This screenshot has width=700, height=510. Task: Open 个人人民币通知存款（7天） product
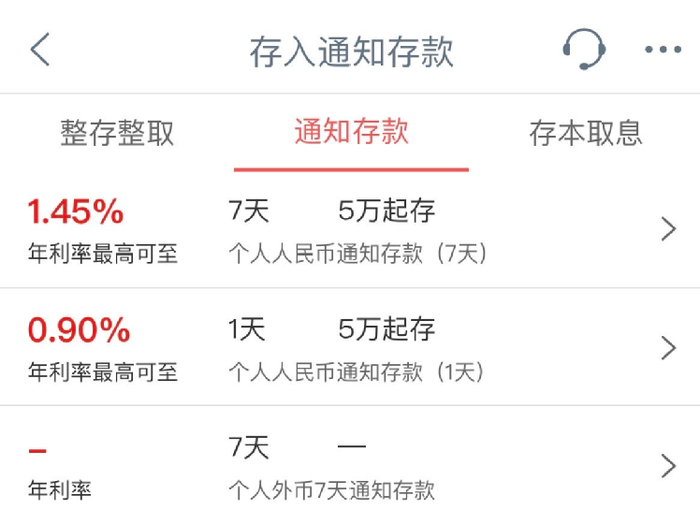[357, 254]
